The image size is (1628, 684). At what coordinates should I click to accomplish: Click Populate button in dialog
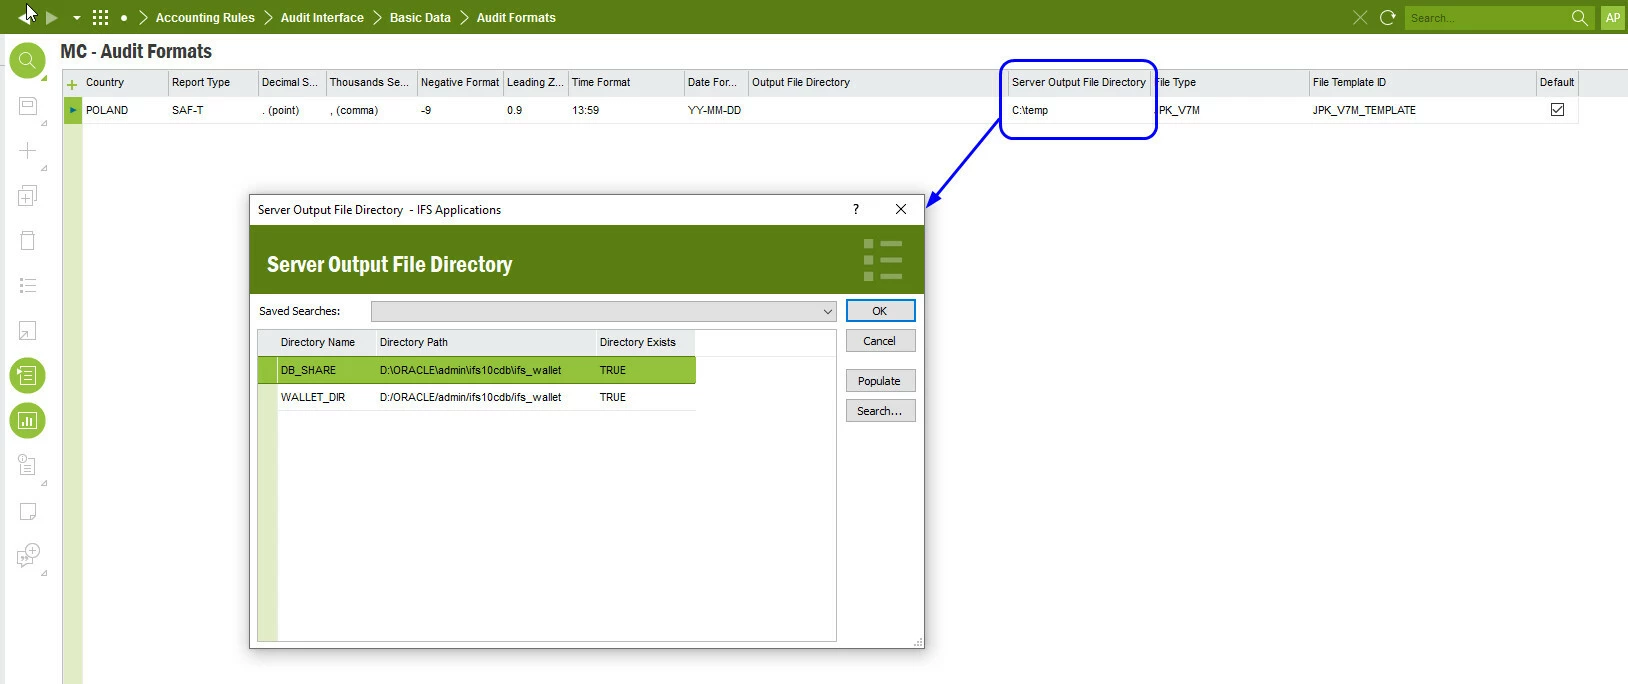click(x=880, y=381)
